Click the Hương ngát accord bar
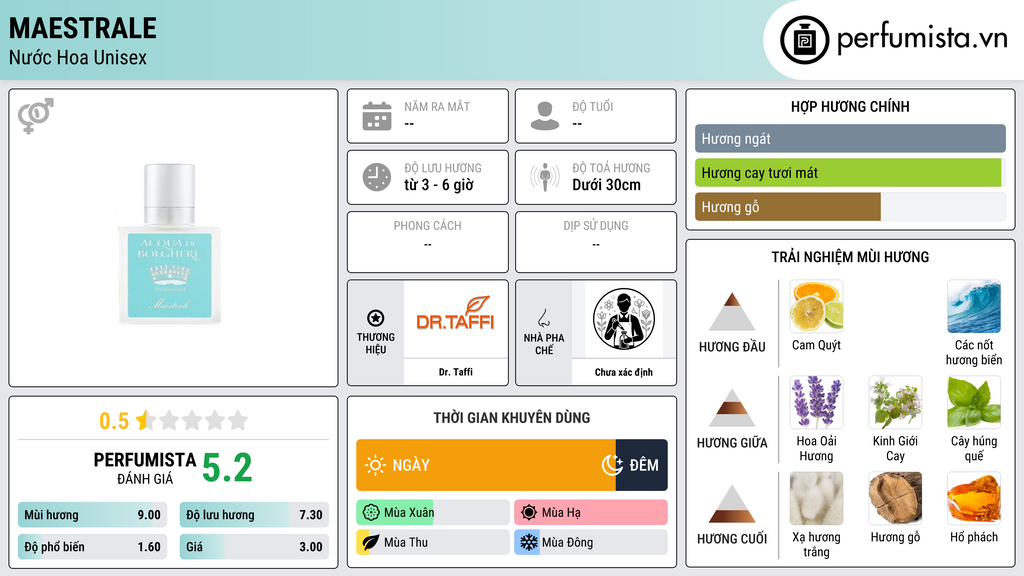This screenshot has width=1024, height=576. [850, 138]
